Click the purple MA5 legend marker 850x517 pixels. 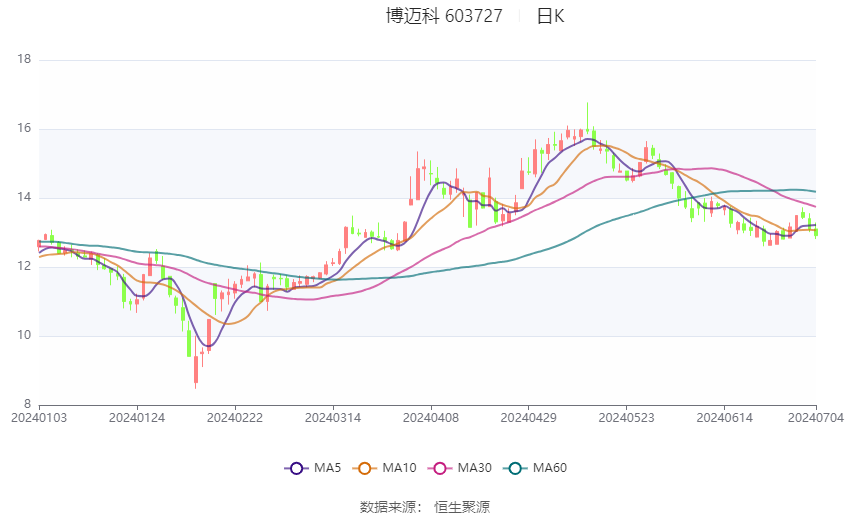pyautogui.click(x=296, y=468)
